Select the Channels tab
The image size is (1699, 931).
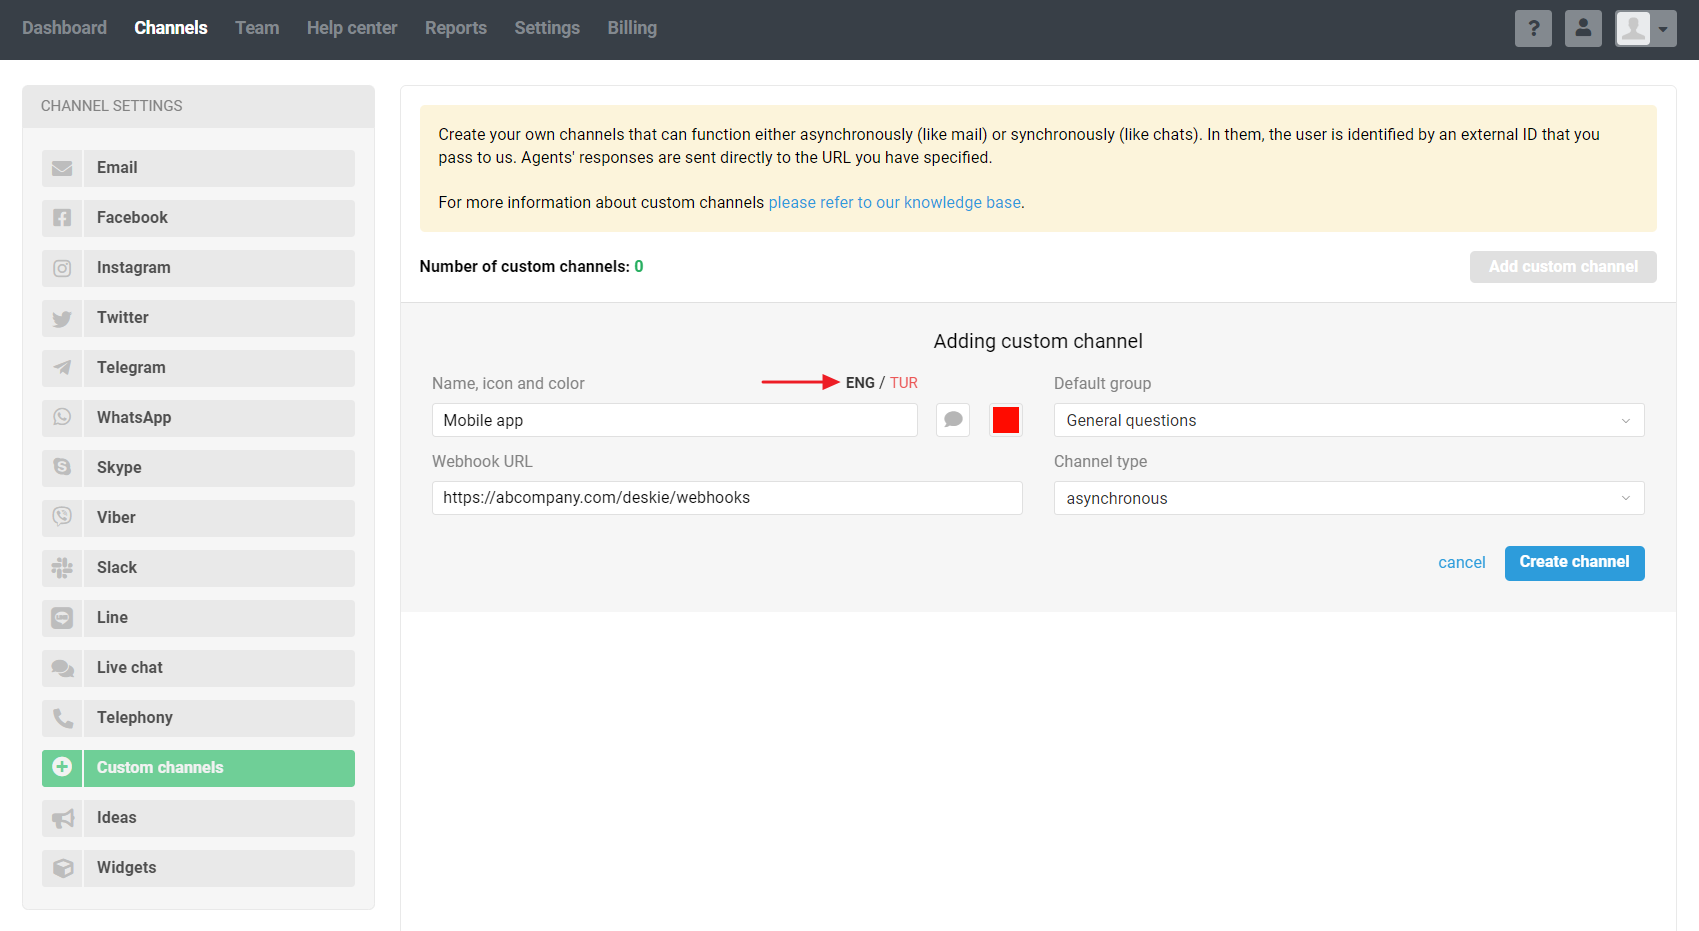[x=171, y=28]
